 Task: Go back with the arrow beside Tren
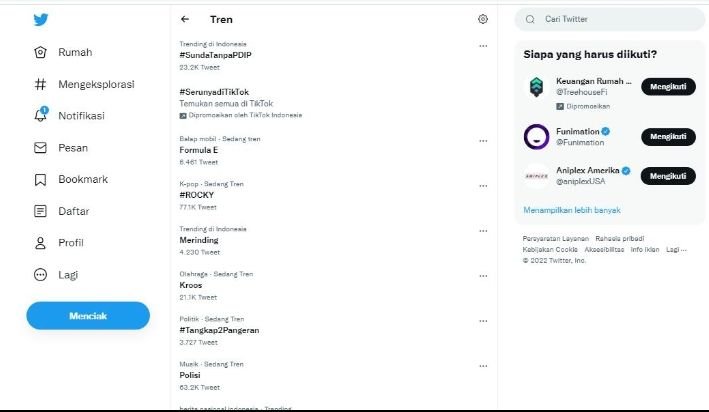pyautogui.click(x=184, y=19)
